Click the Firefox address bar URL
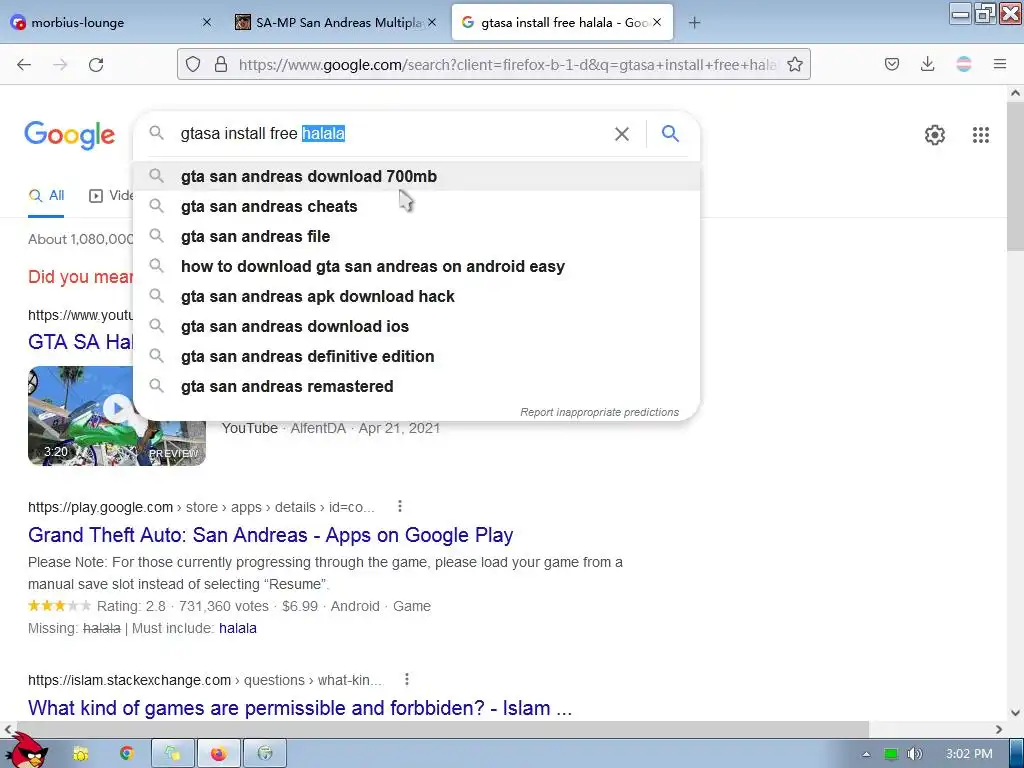This screenshot has height=768, width=1024. [508, 65]
